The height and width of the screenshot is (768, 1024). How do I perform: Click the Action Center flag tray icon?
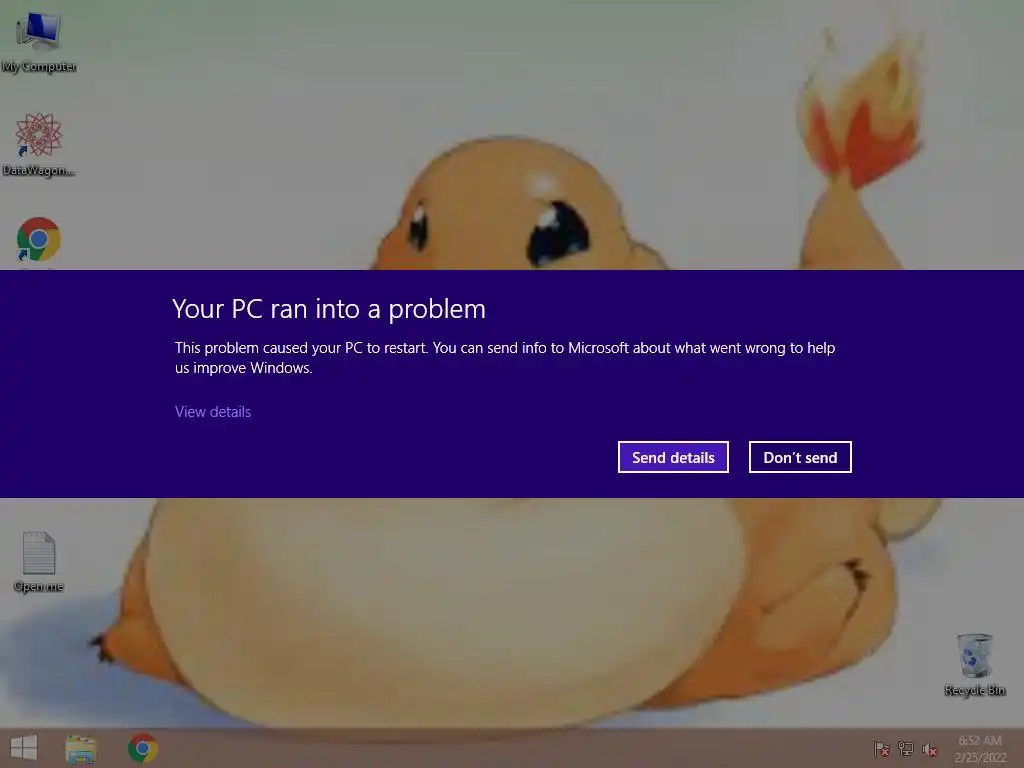[881, 749]
